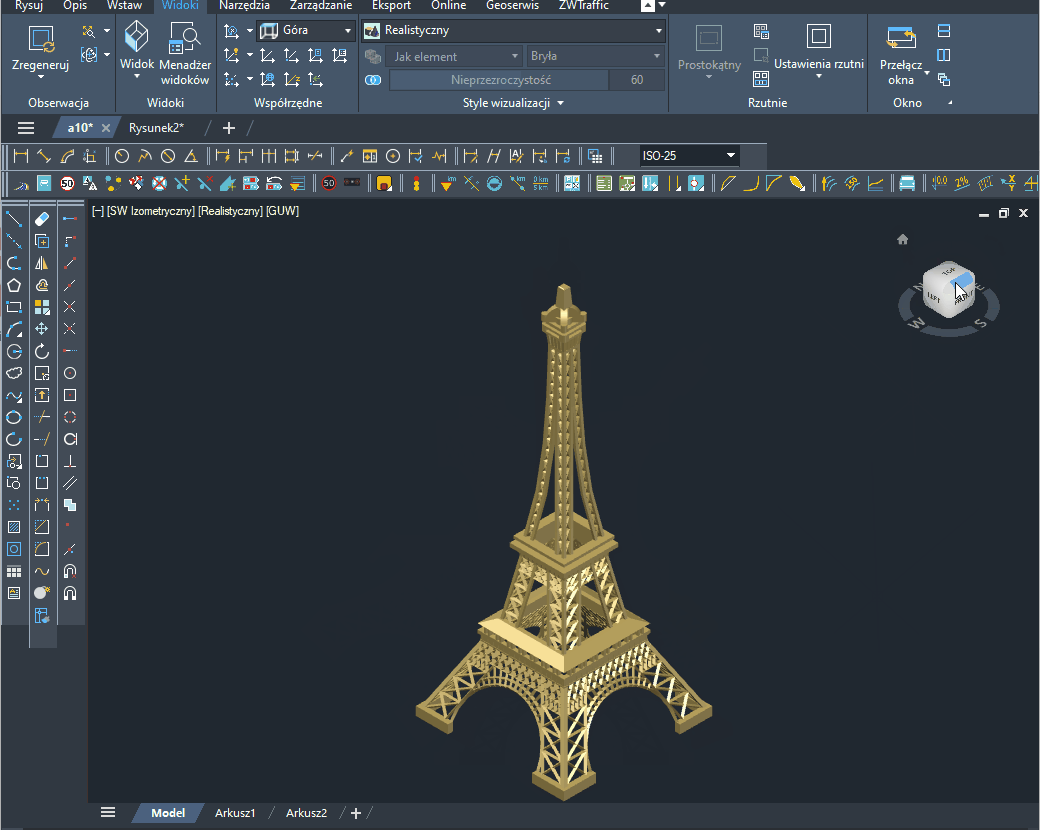Select the Rotate tool
The height and width of the screenshot is (830, 1040).
click(x=42, y=351)
